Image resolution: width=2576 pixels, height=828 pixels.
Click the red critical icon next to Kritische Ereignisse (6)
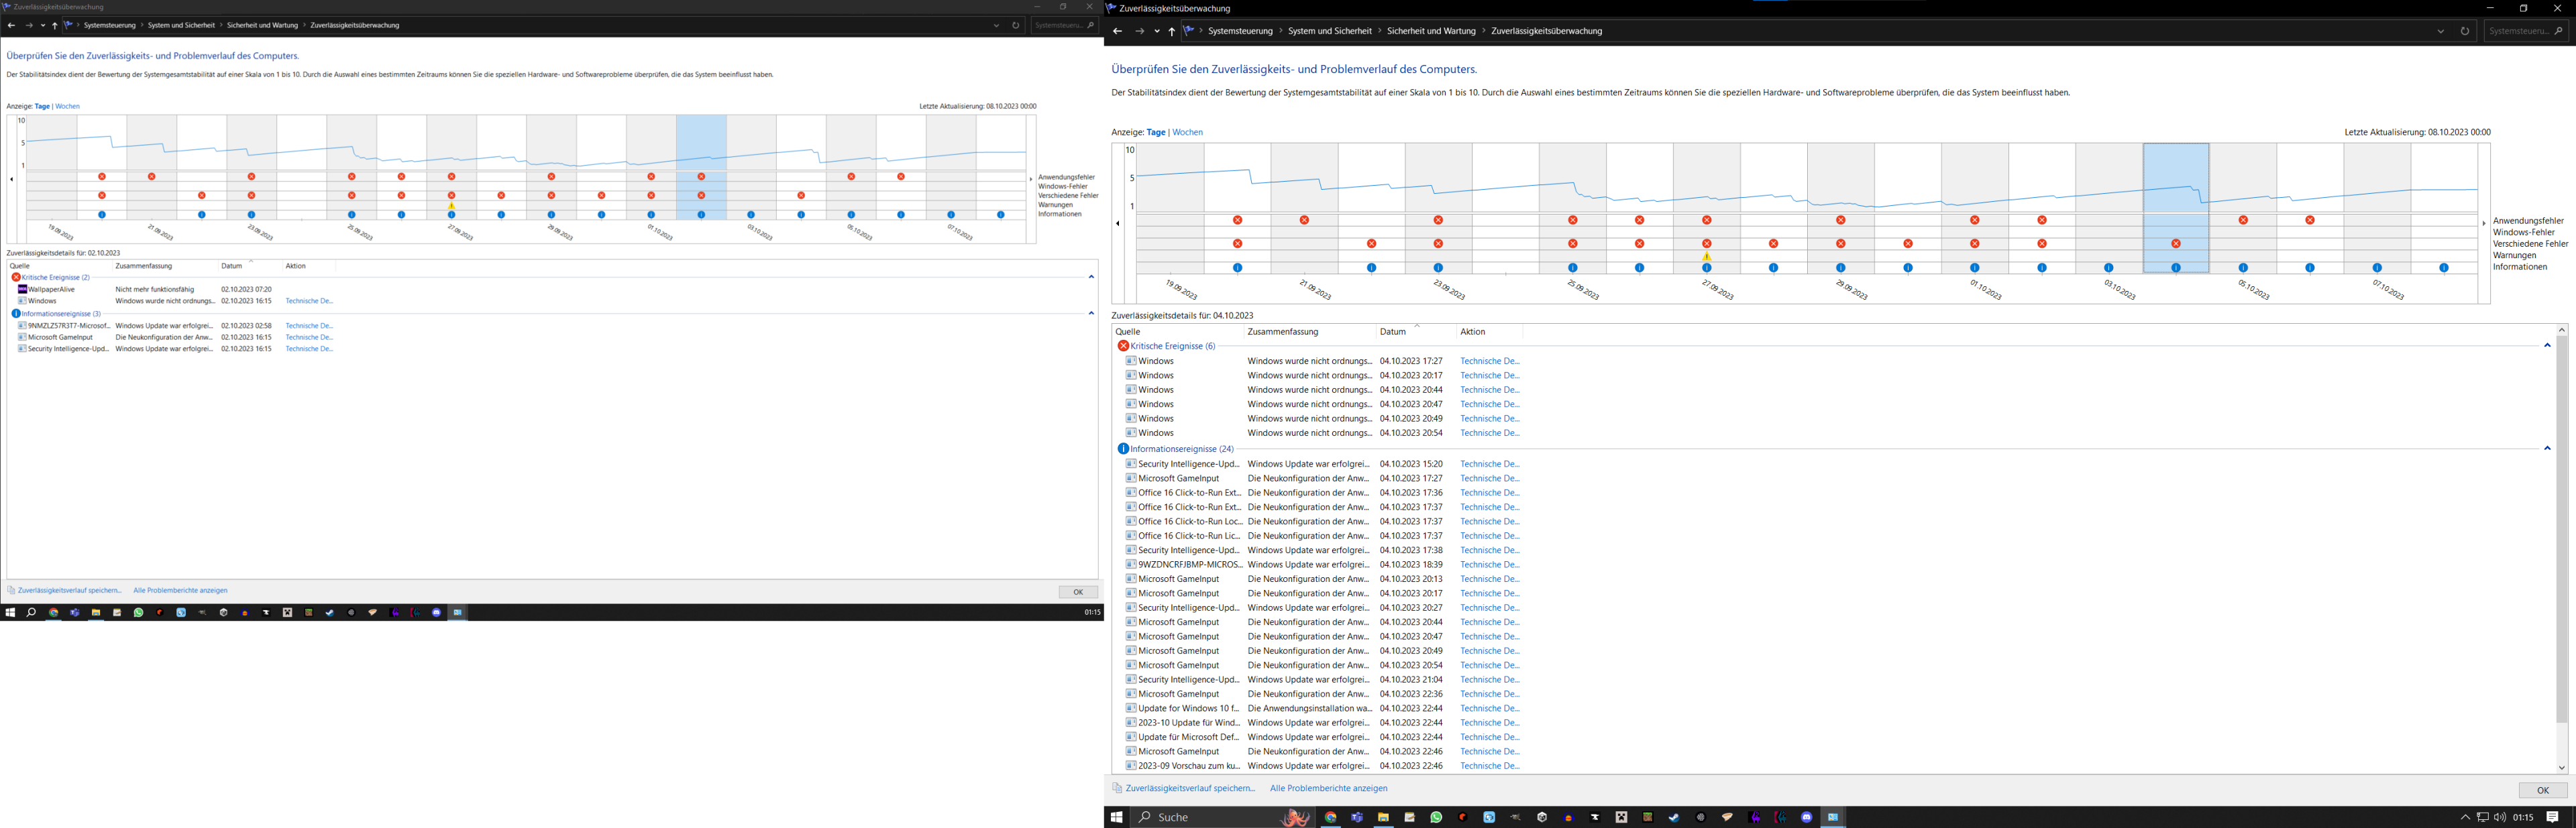1123,346
